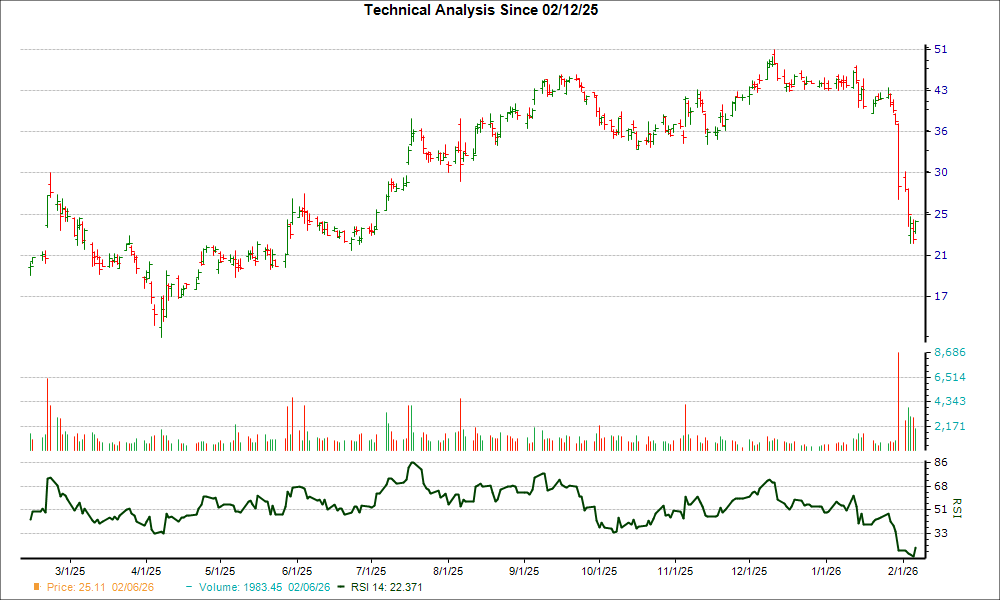Click the black RSI 14 legend dash icon

pyautogui.click(x=340, y=588)
